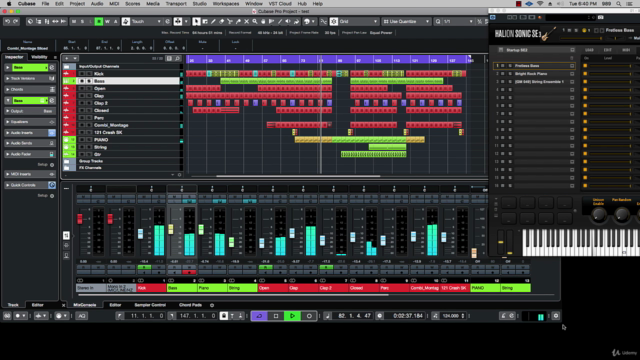Select the Glue tool

point(238,21)
